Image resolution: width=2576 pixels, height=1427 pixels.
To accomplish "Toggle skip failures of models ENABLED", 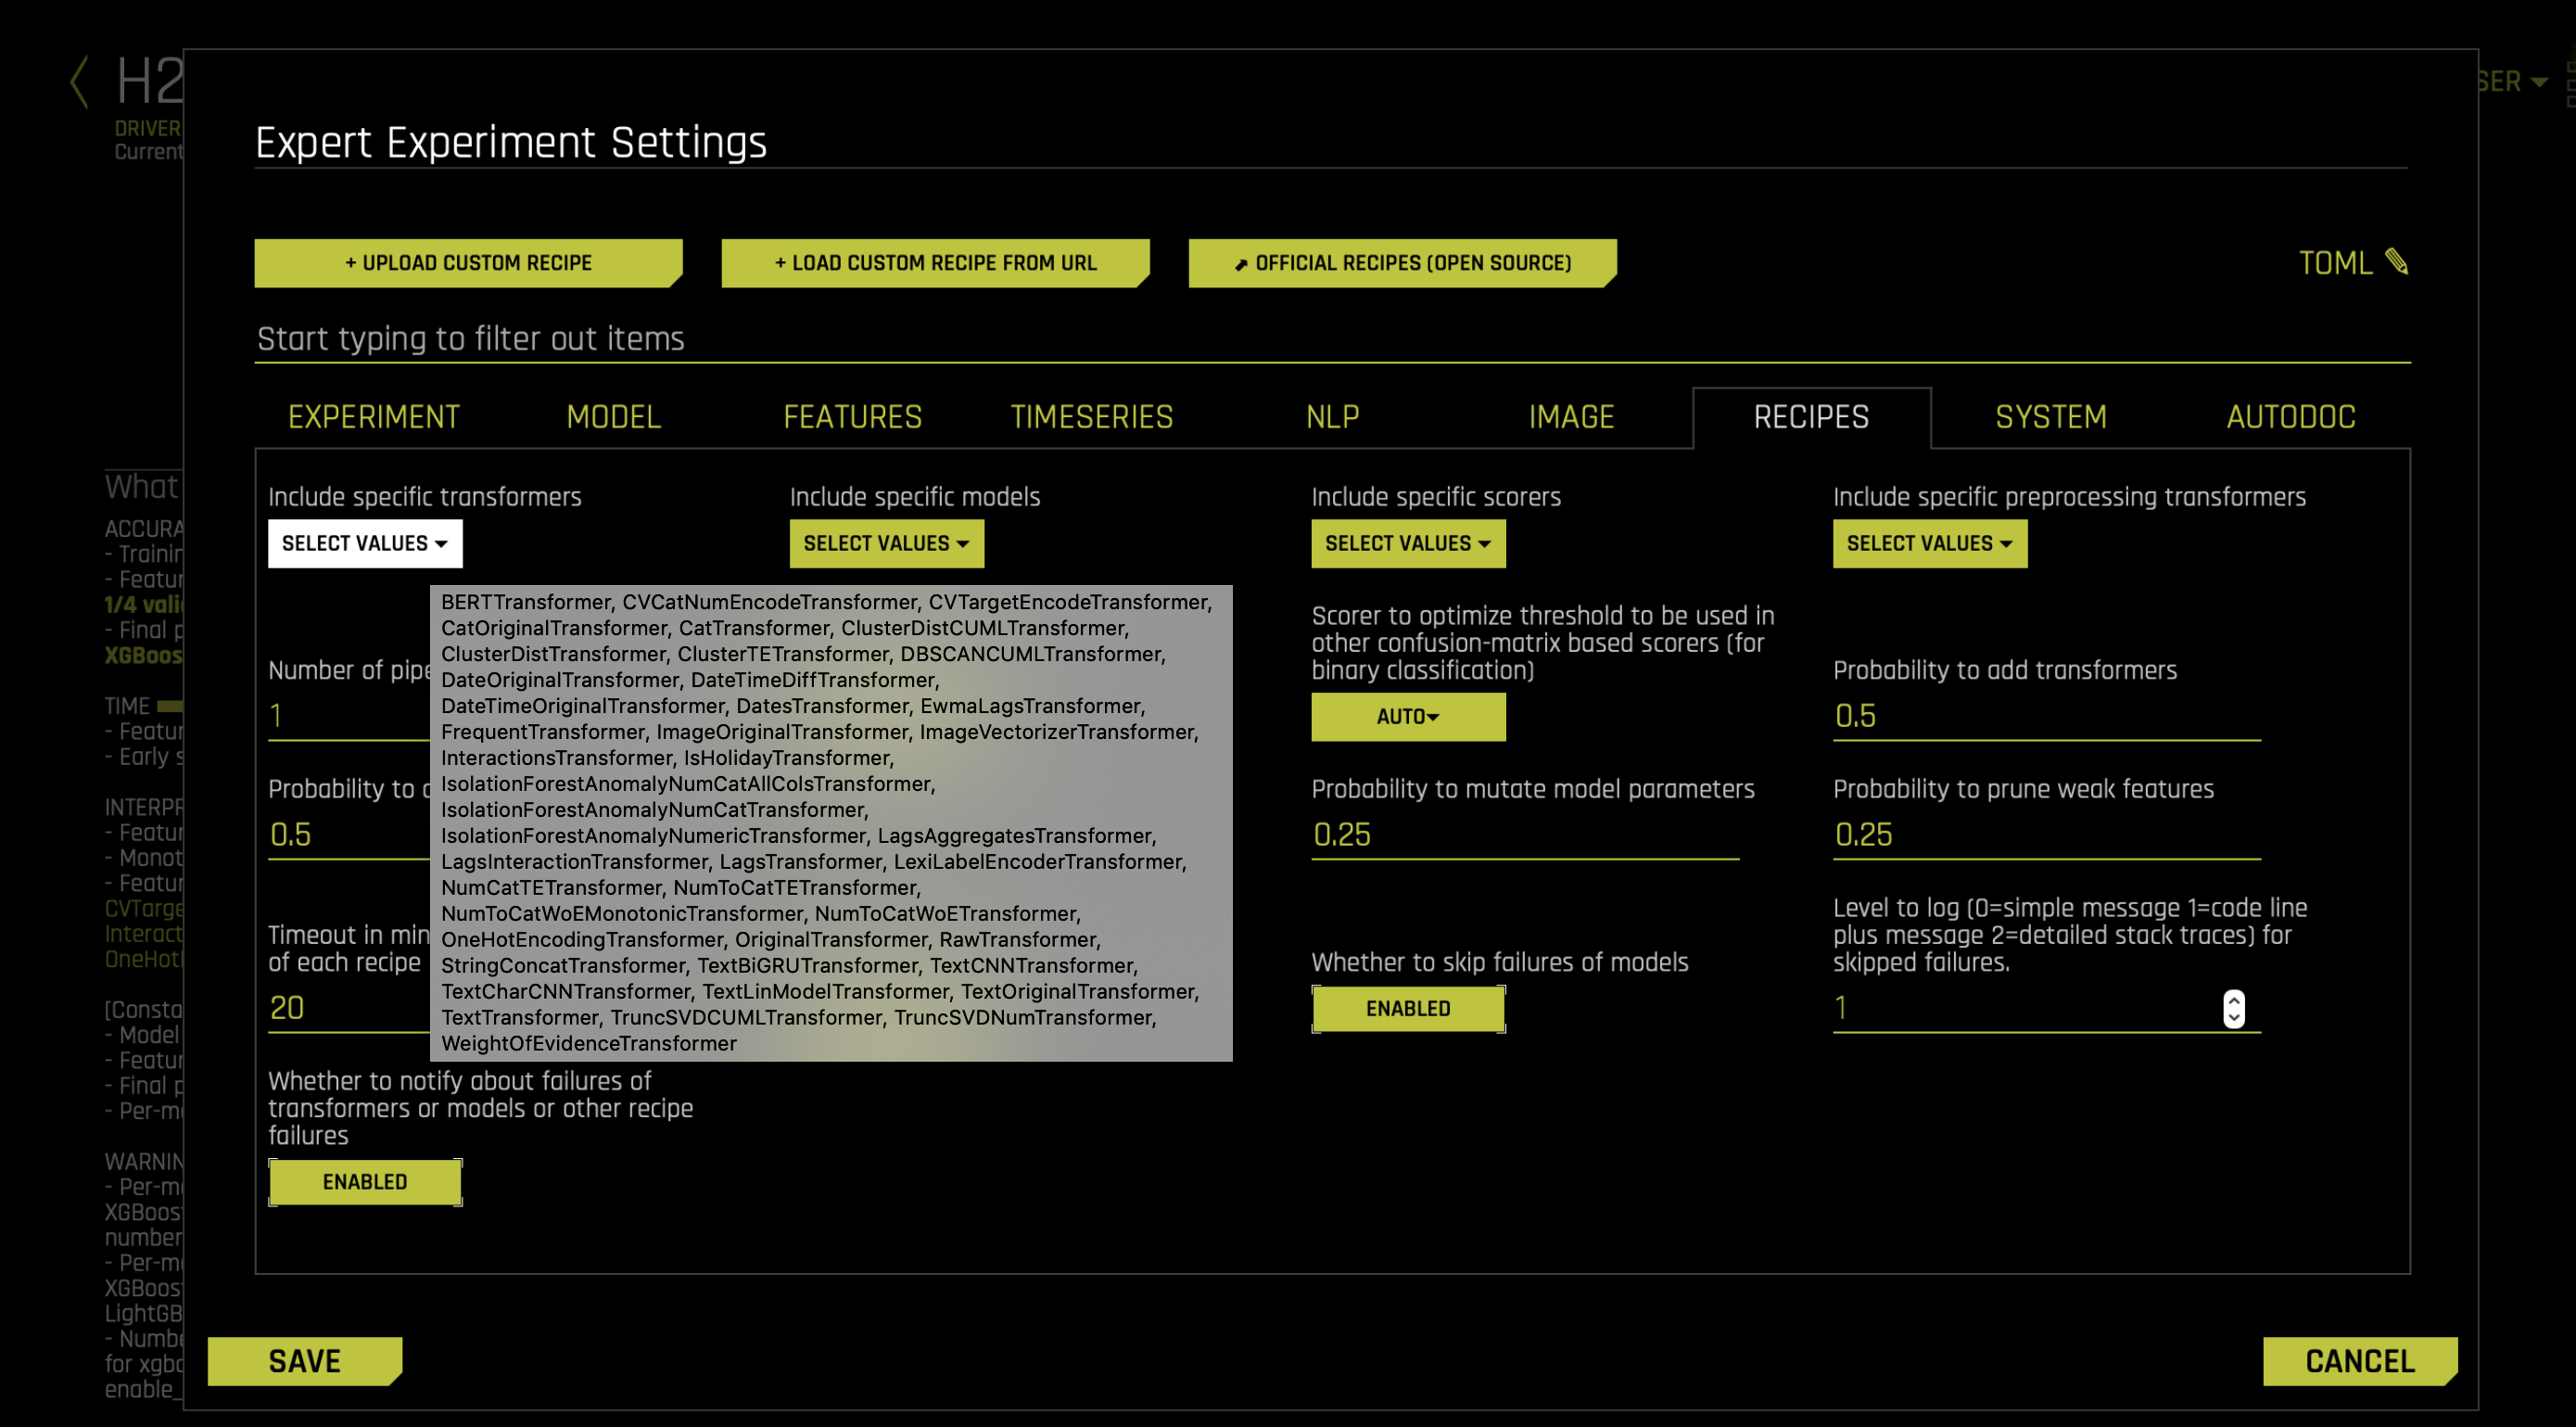I will click(1407, 1008).
